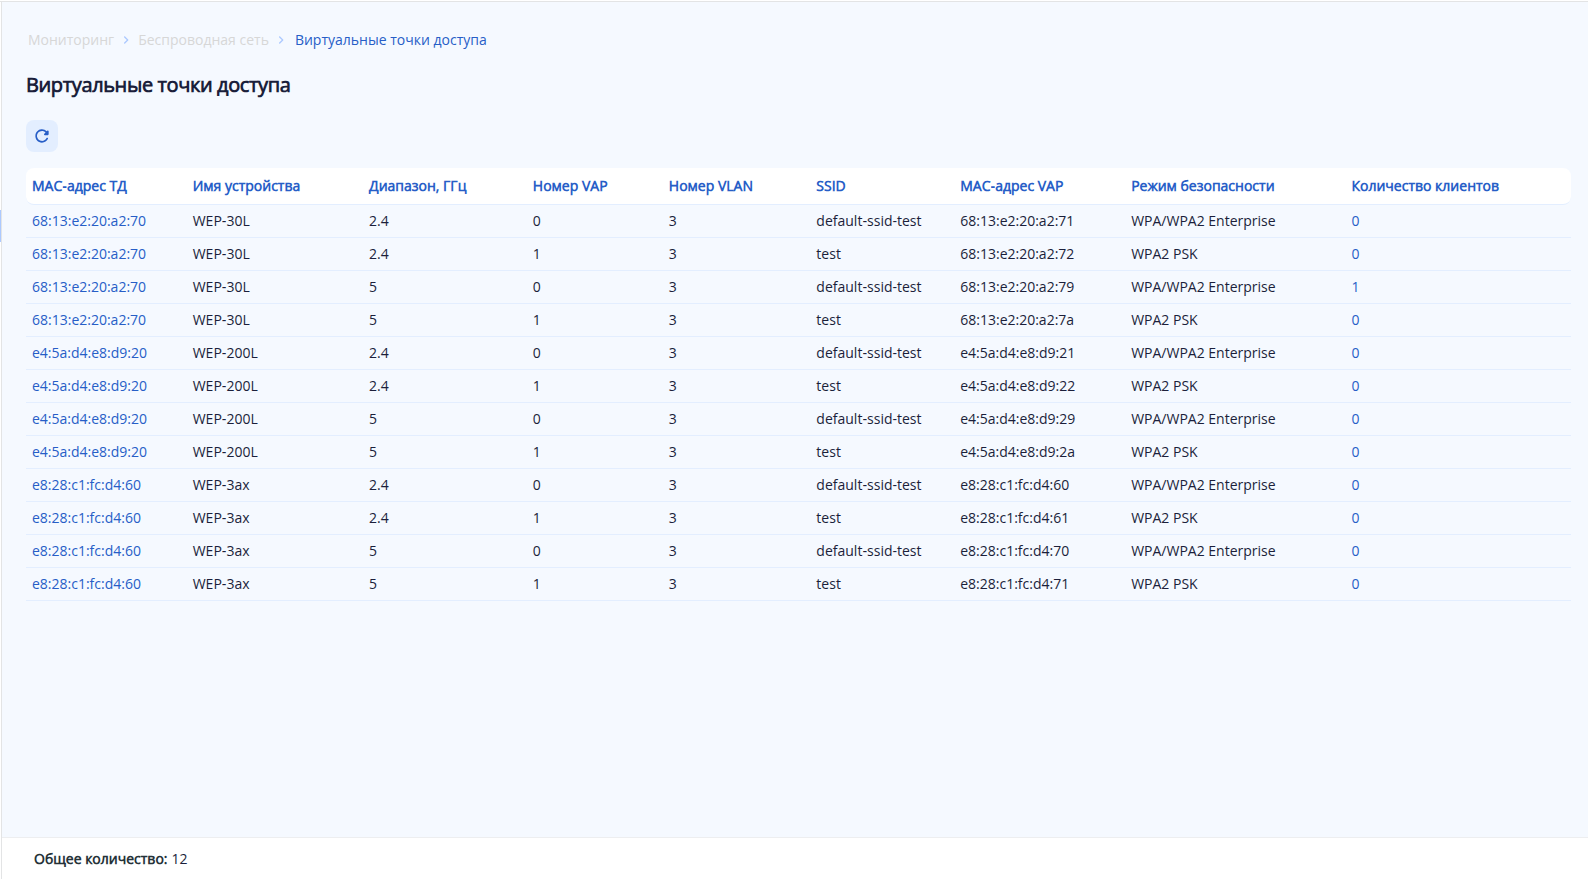Open first 68:13:e2:20:a2:70 MAC address link
The width and height of the screenshot is (1588, 879).
click(89, 221)
